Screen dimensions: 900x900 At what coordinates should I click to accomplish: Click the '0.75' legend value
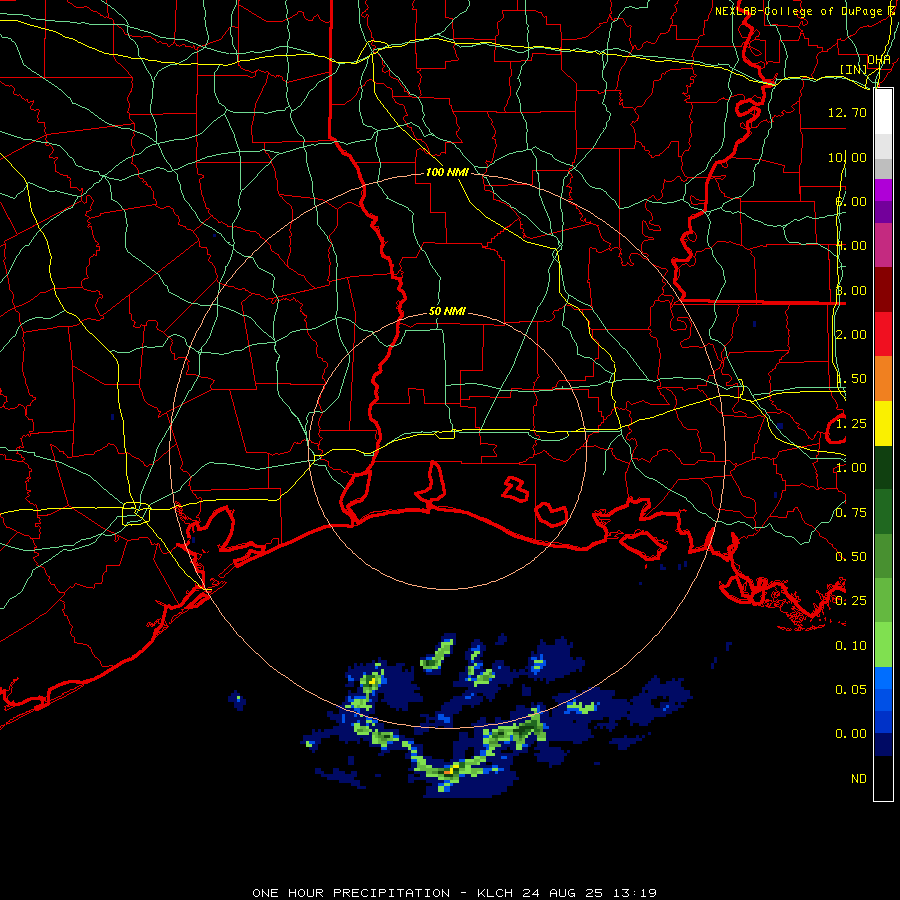pyautogui.click(x=851, y=513)
